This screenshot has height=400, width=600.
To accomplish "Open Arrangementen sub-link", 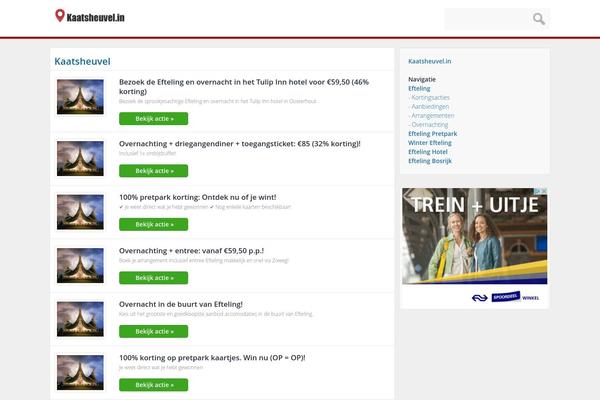I will point(431,116).
